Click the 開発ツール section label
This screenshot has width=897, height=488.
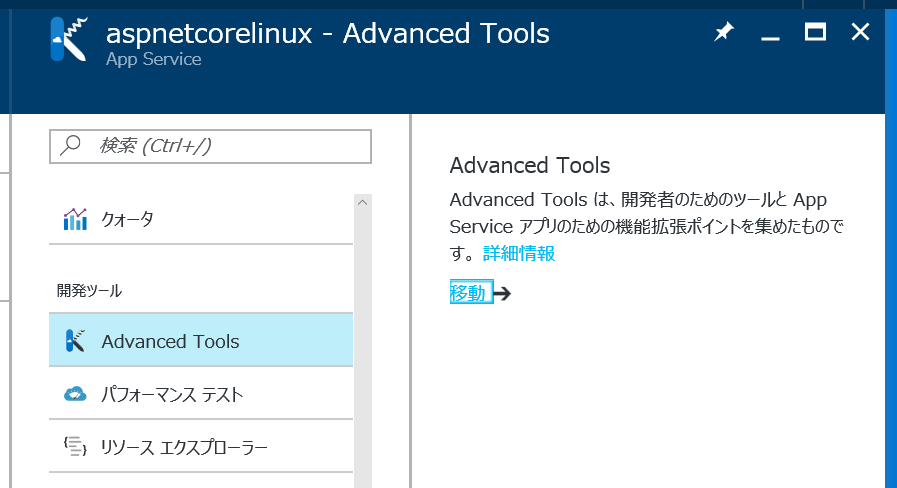[89, 291]
